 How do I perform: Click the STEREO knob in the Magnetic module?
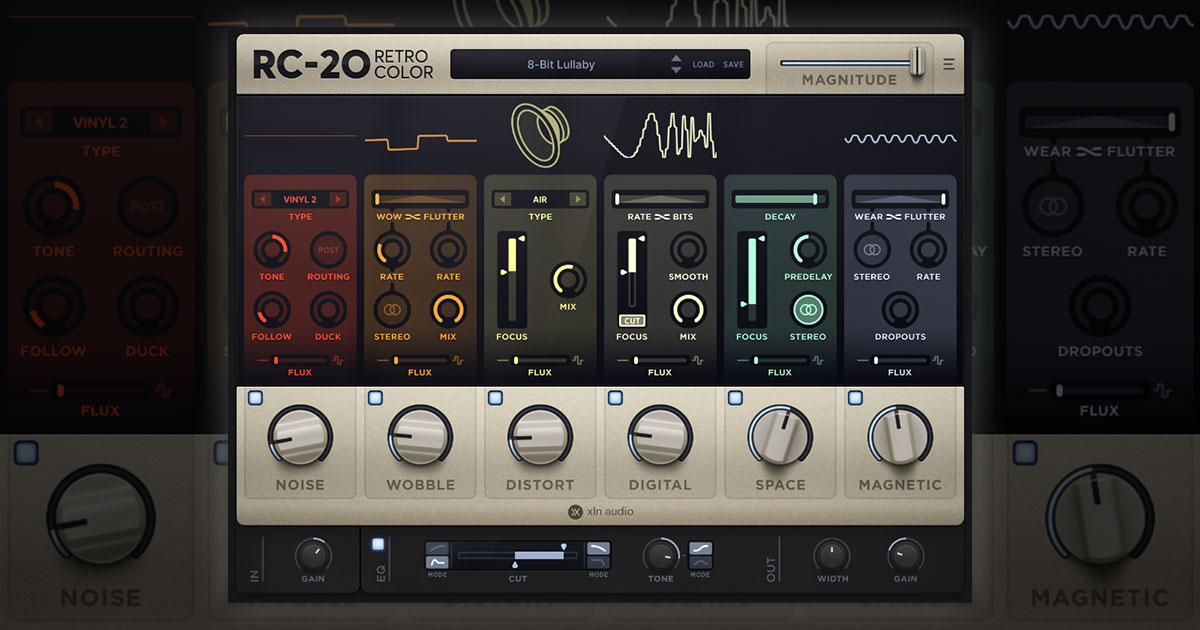(872, 252)
